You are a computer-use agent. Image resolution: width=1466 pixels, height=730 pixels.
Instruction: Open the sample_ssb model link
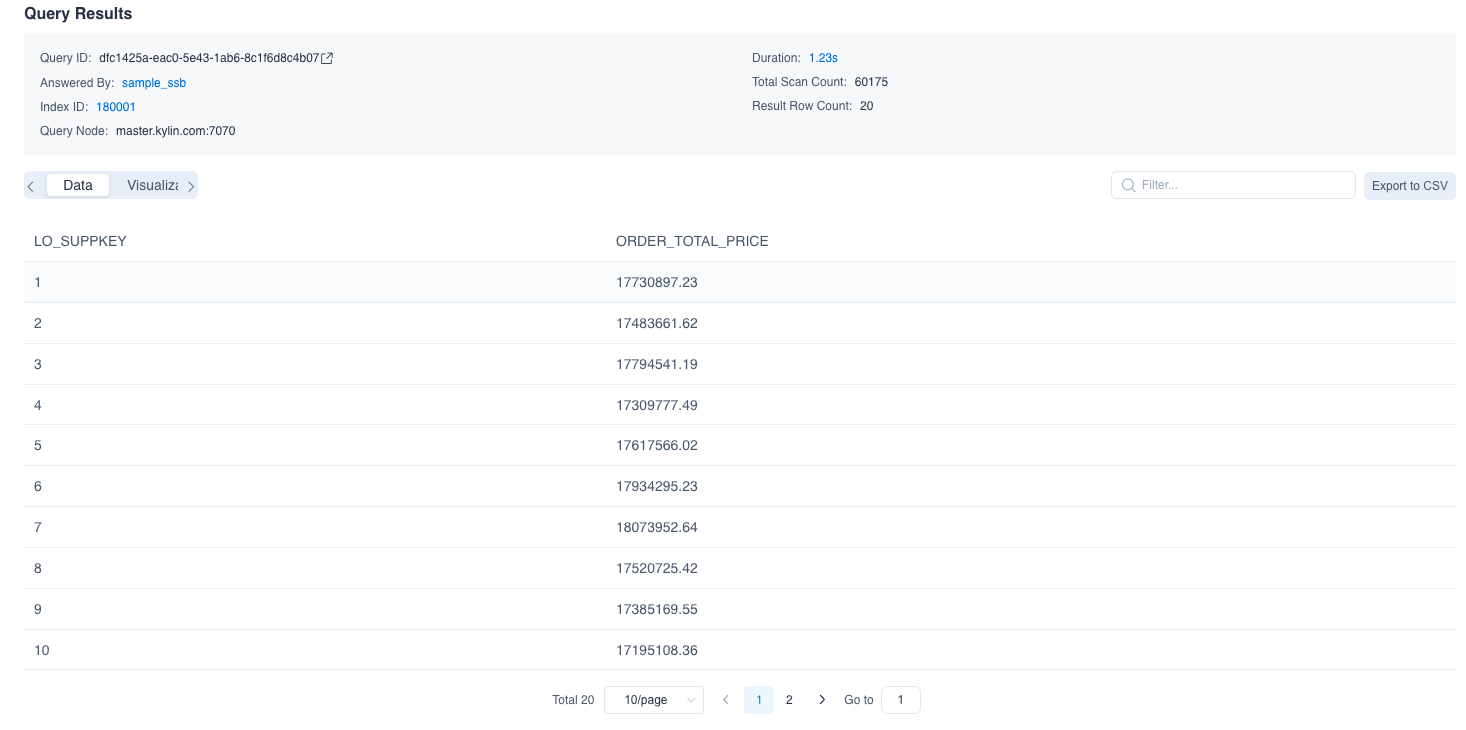(x=154, y=83)
